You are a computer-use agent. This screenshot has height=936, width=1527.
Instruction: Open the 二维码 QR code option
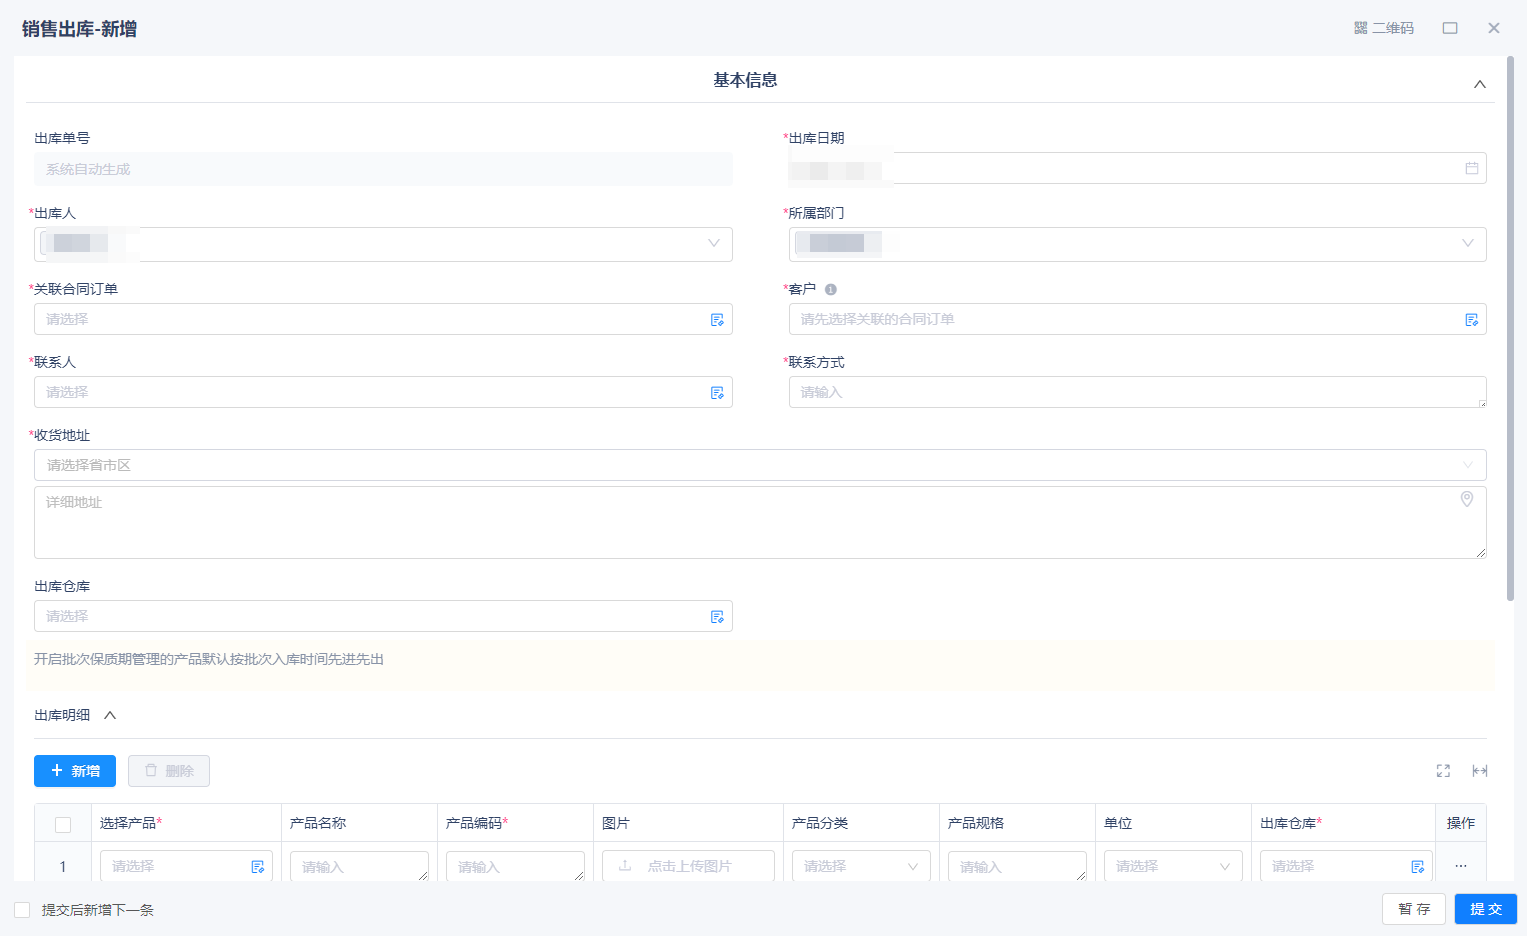1384,28
